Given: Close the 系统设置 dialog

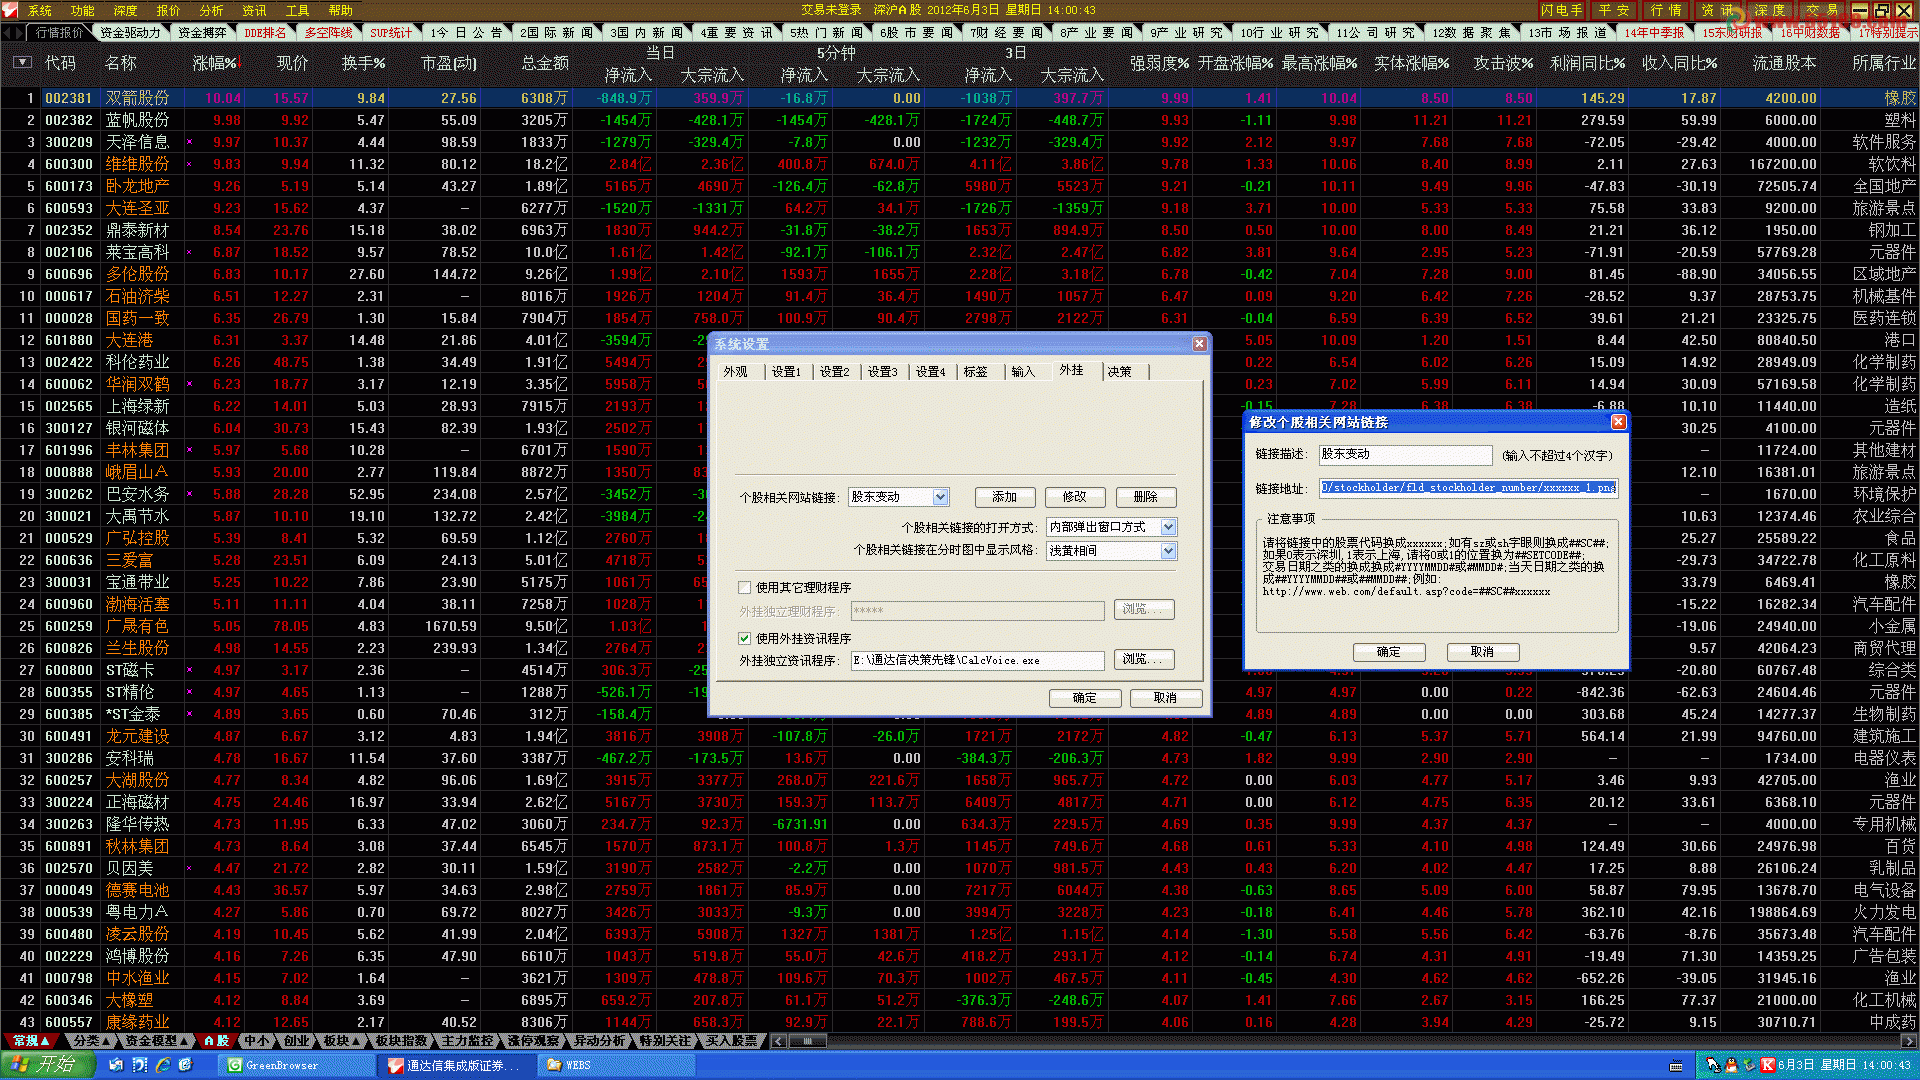Looking at the screenshot, I should [x=1199, y=344].
